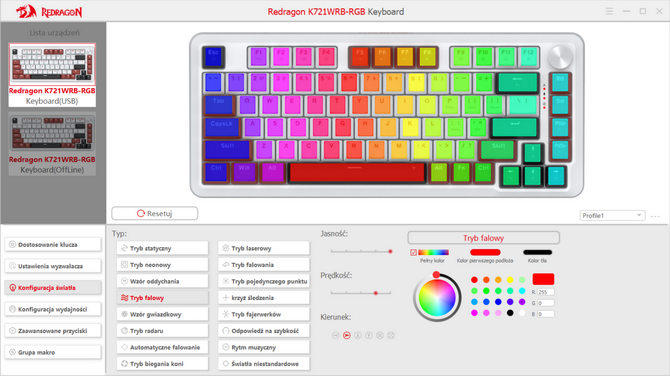Select the outward direction icon, last under Kierunek
670x376 pixels.
[x=391, y=335]
